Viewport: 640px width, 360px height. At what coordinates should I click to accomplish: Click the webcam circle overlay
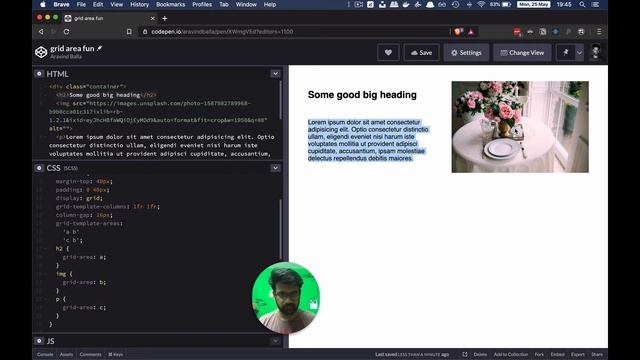(286, 298)
